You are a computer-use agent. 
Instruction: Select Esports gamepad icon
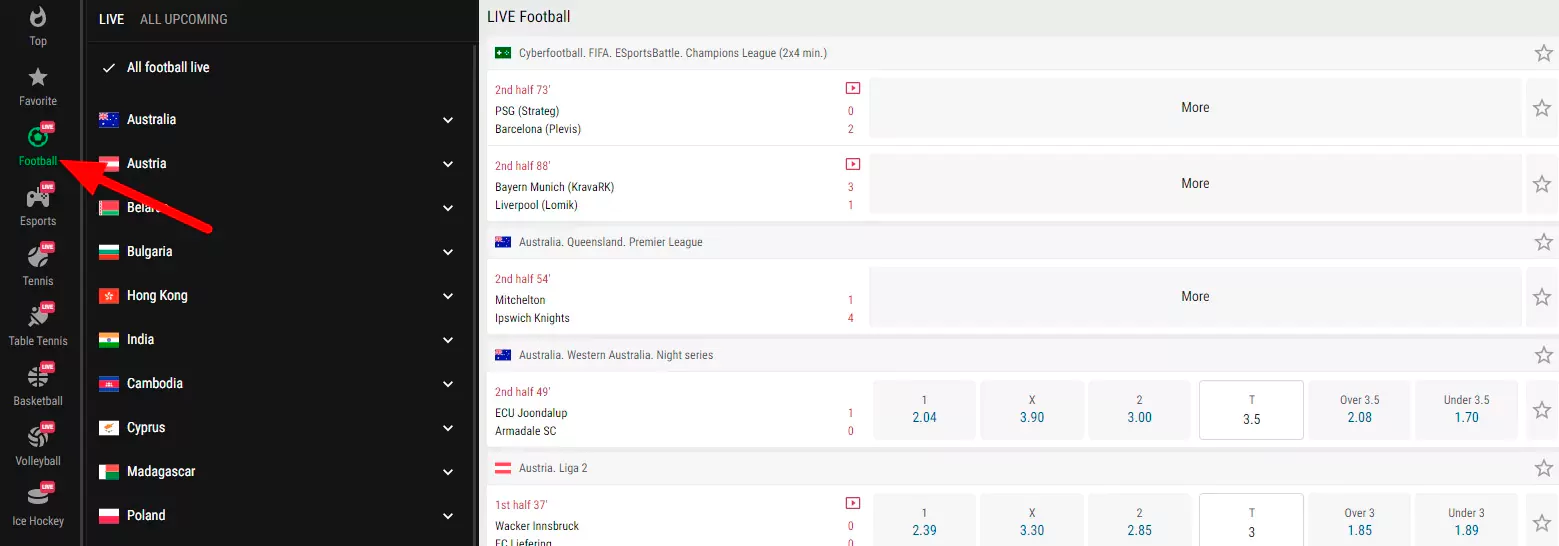coord(38,198)
